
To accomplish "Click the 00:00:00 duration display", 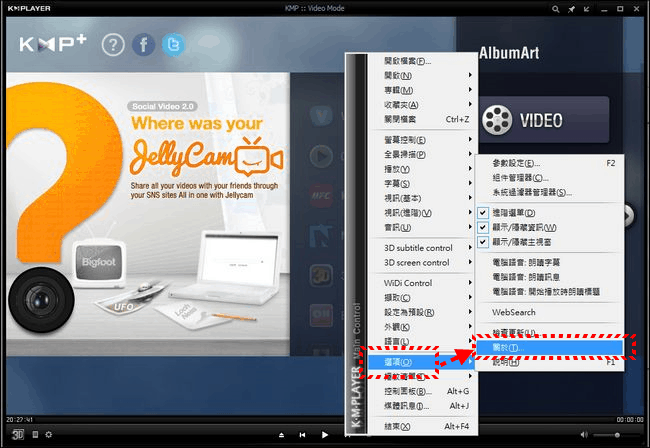I will [630, 420].
